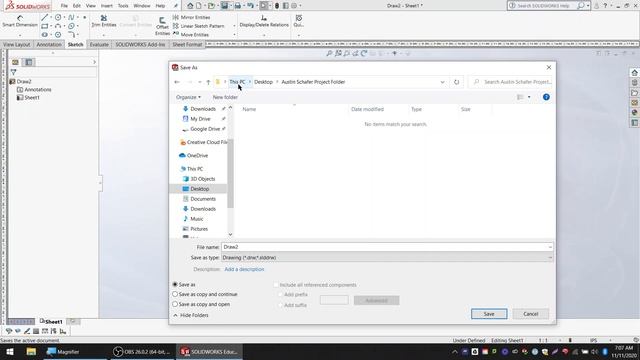The image size is (640, 360).
Task: Click the Save icon in title toolbar
Action: [x=224, y=6]
